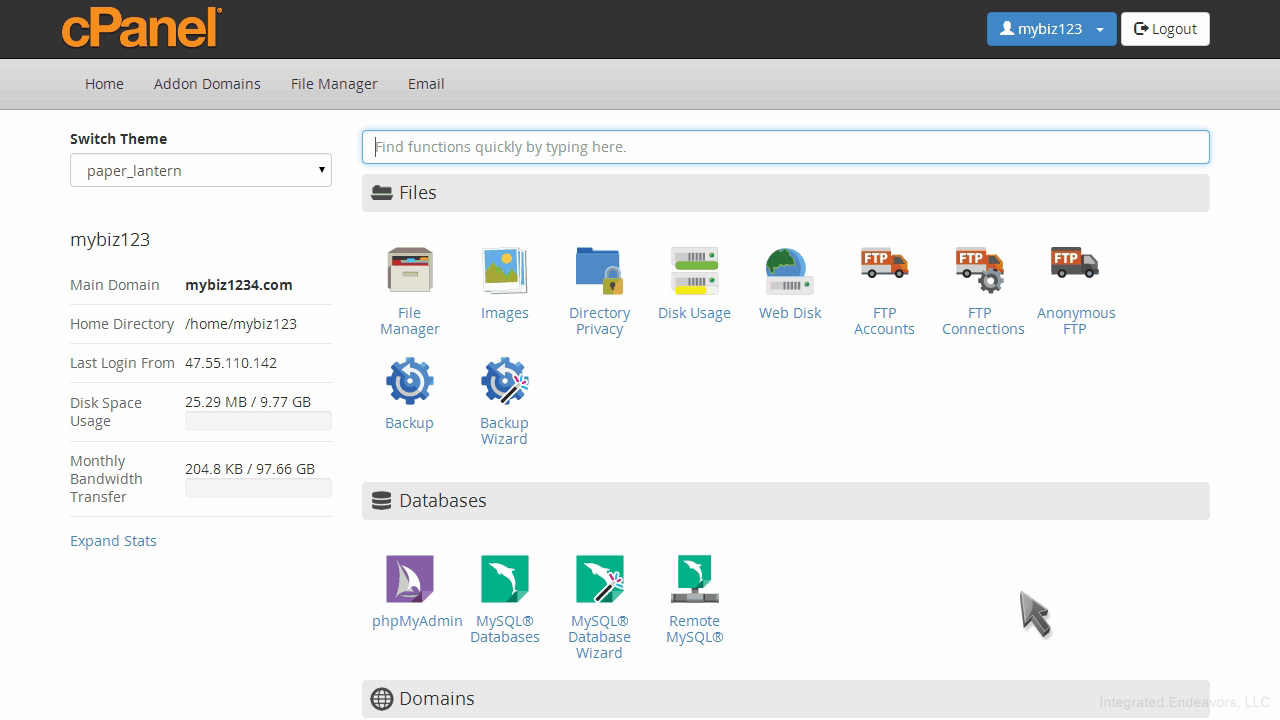
Task: Open the Backup Wizard icon
Action: point(504,382)
